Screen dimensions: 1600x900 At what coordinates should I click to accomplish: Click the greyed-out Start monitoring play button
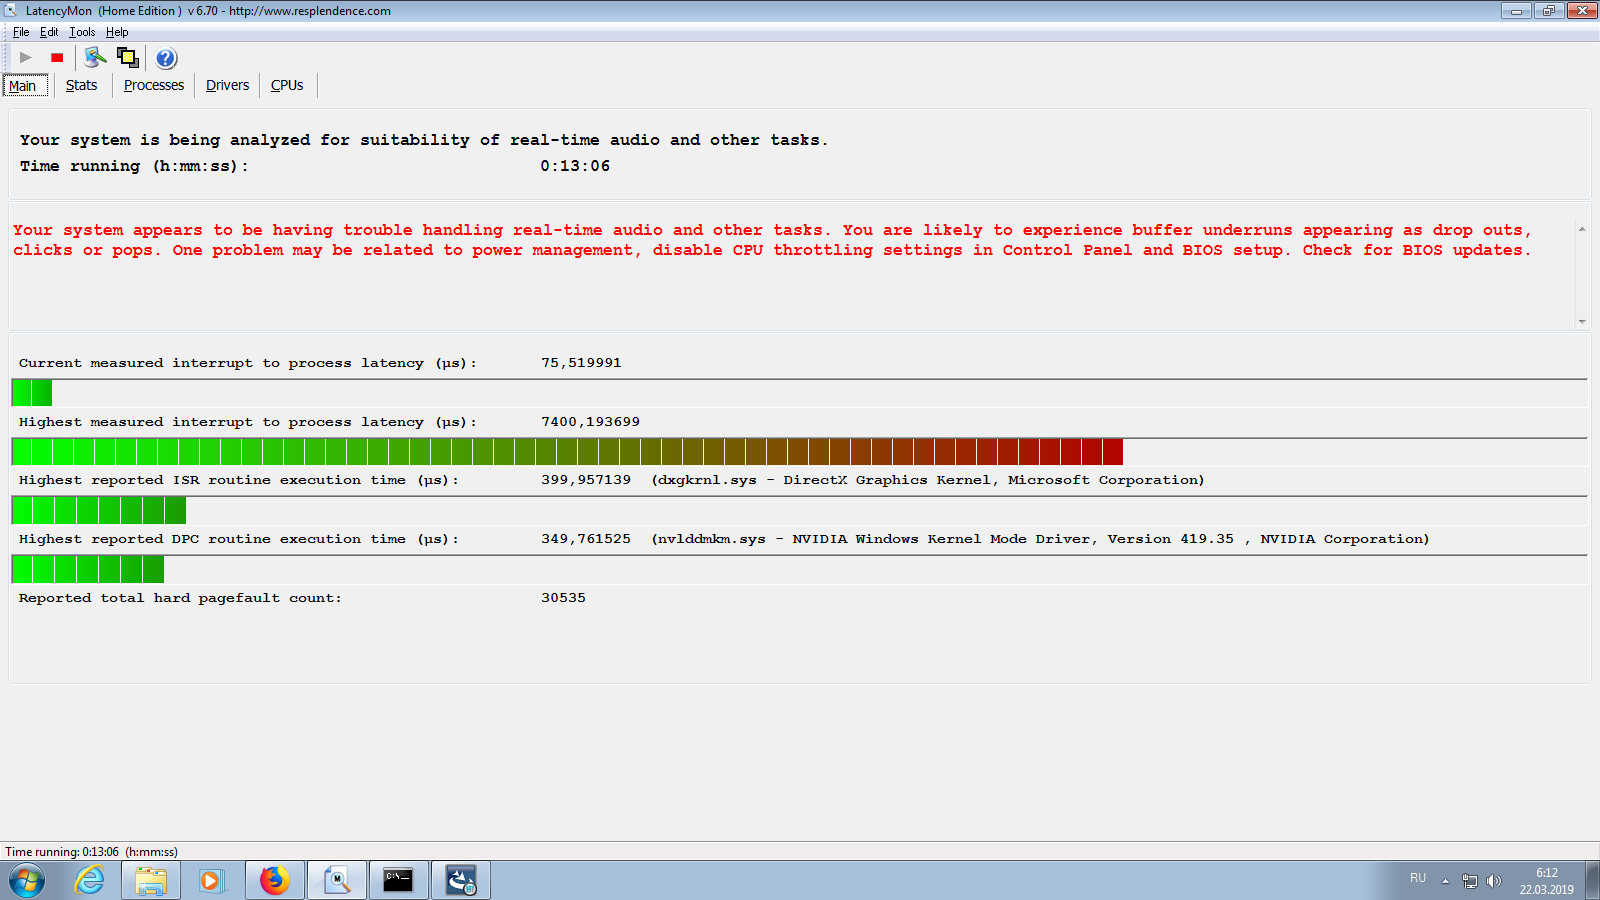click(26, 58)
